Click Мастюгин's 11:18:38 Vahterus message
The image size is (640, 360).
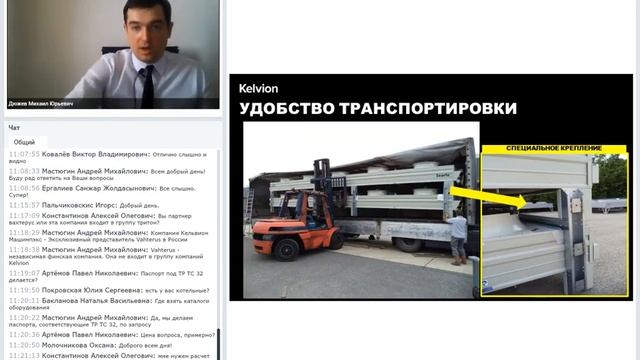[106, 256]
